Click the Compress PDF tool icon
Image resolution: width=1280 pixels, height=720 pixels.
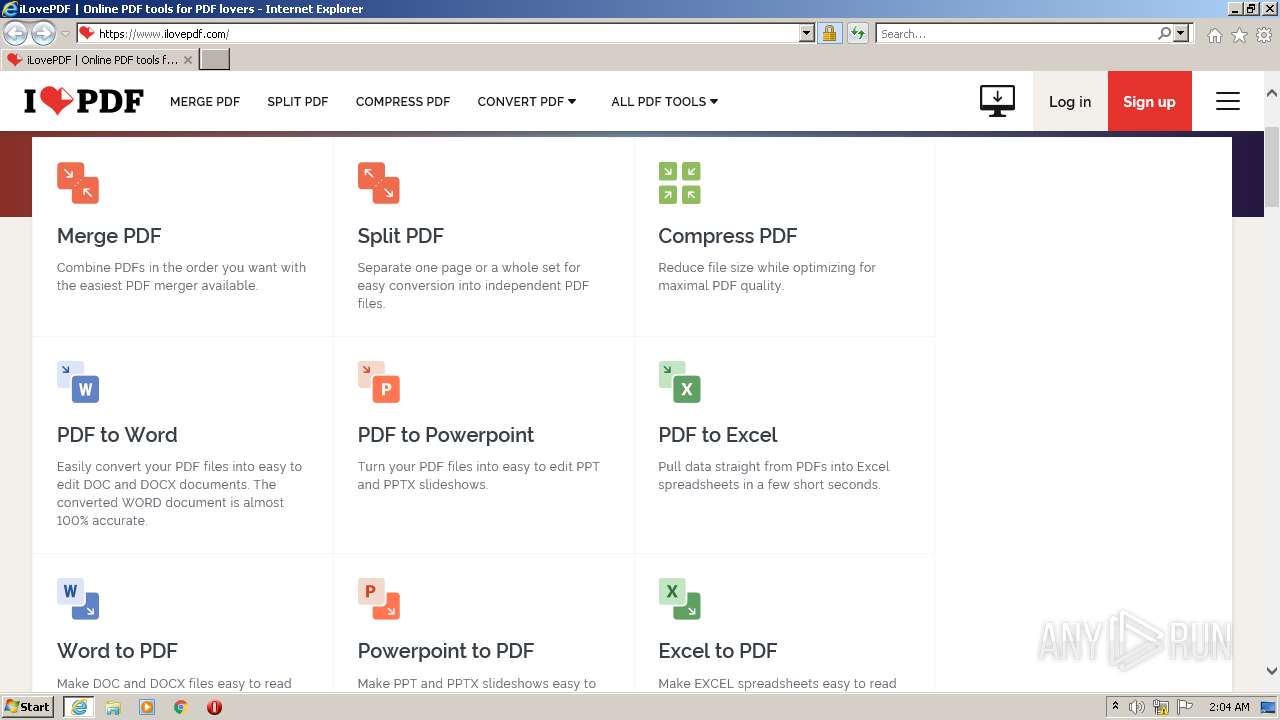[679, 183]
